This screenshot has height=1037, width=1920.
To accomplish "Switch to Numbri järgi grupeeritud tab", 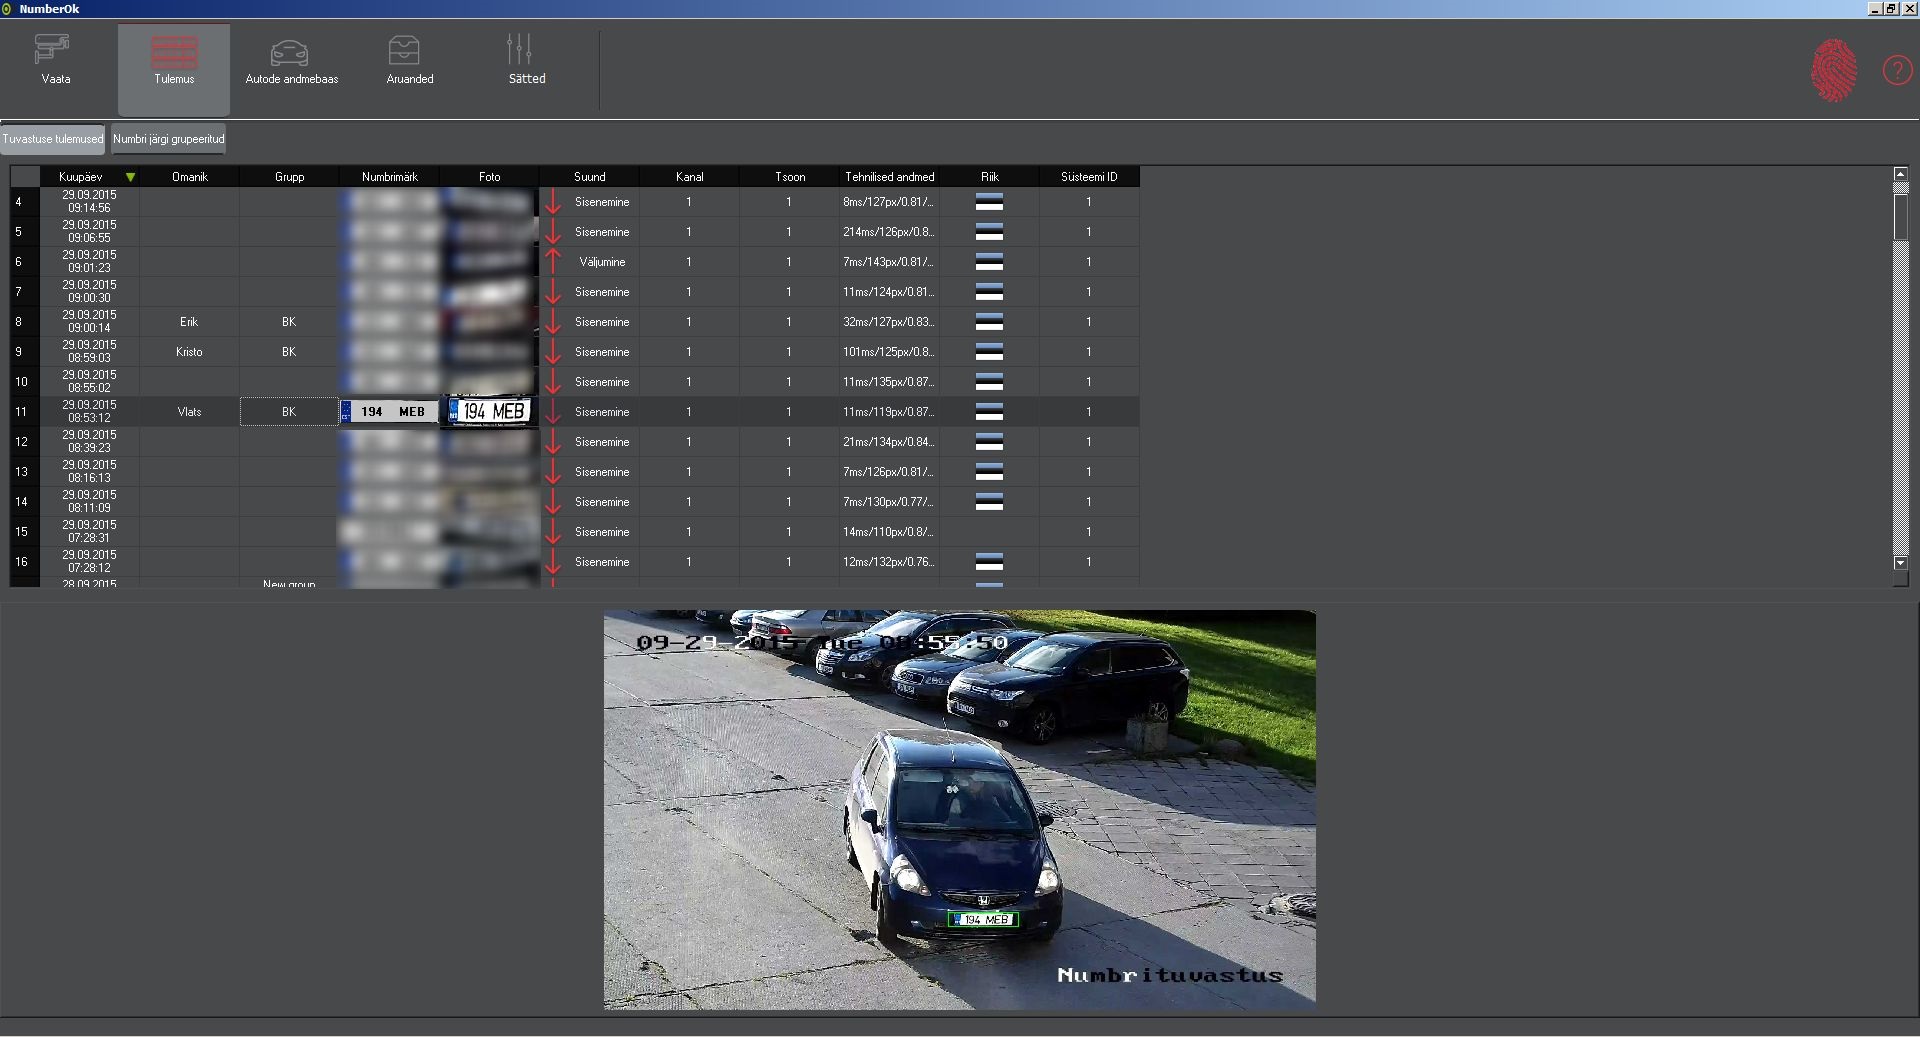I will coord(169,139).
